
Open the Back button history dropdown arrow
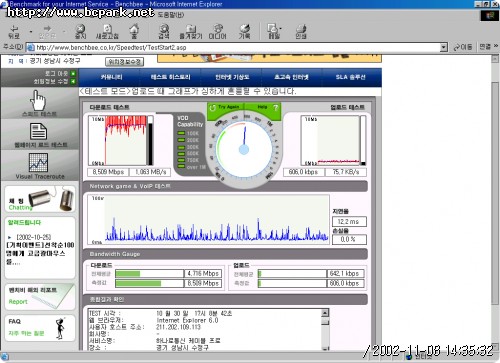point(31,32)
